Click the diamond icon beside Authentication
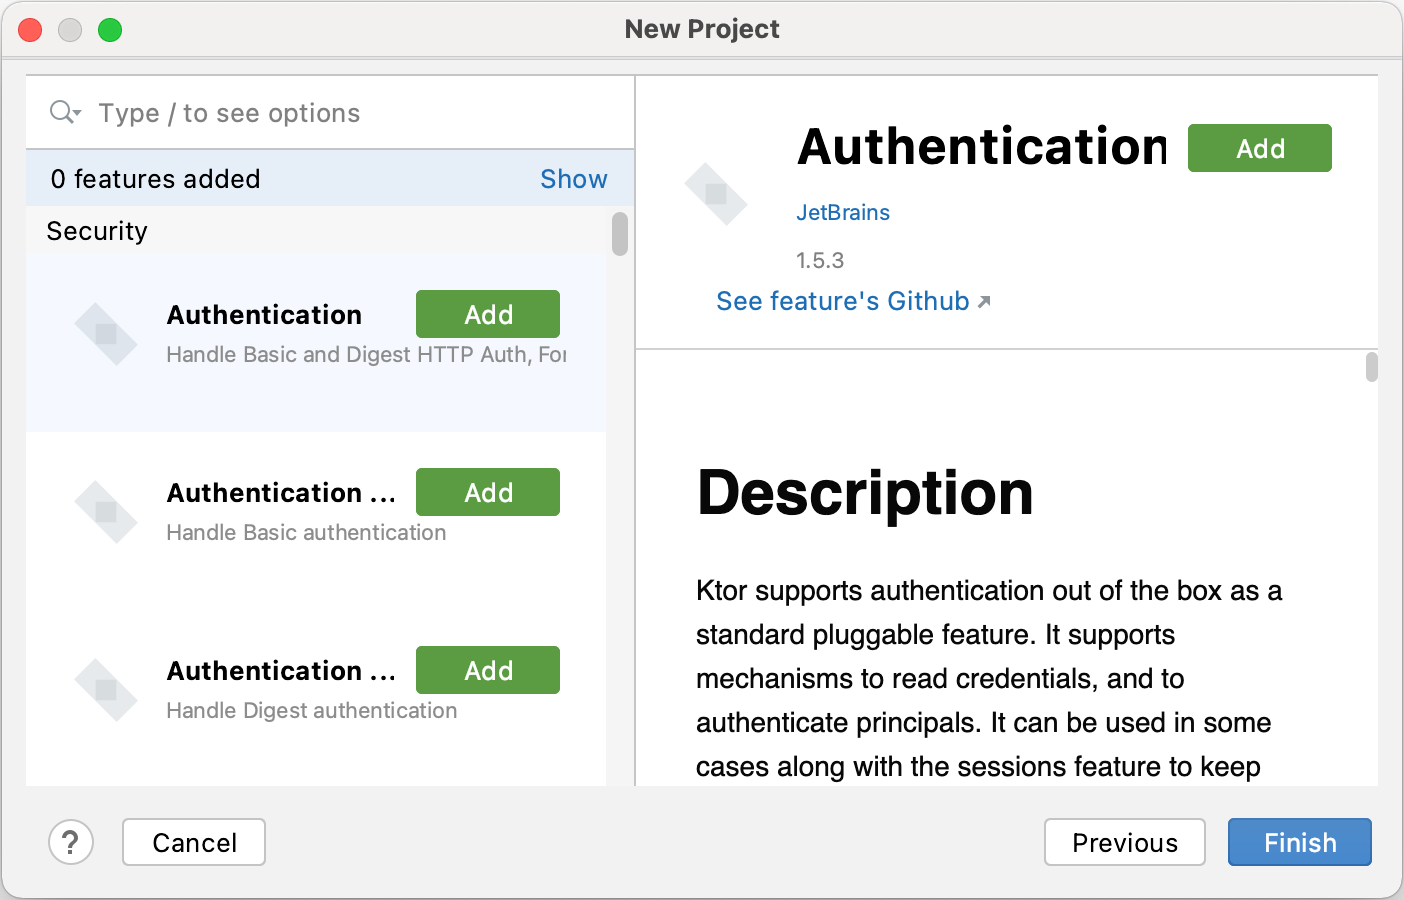Viewport: 1404px width, 900px height. pyautogui.click(x=107, y=334)
